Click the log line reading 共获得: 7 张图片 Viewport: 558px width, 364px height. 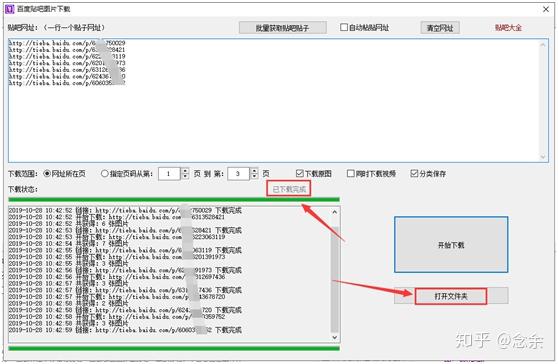(68, 243)
